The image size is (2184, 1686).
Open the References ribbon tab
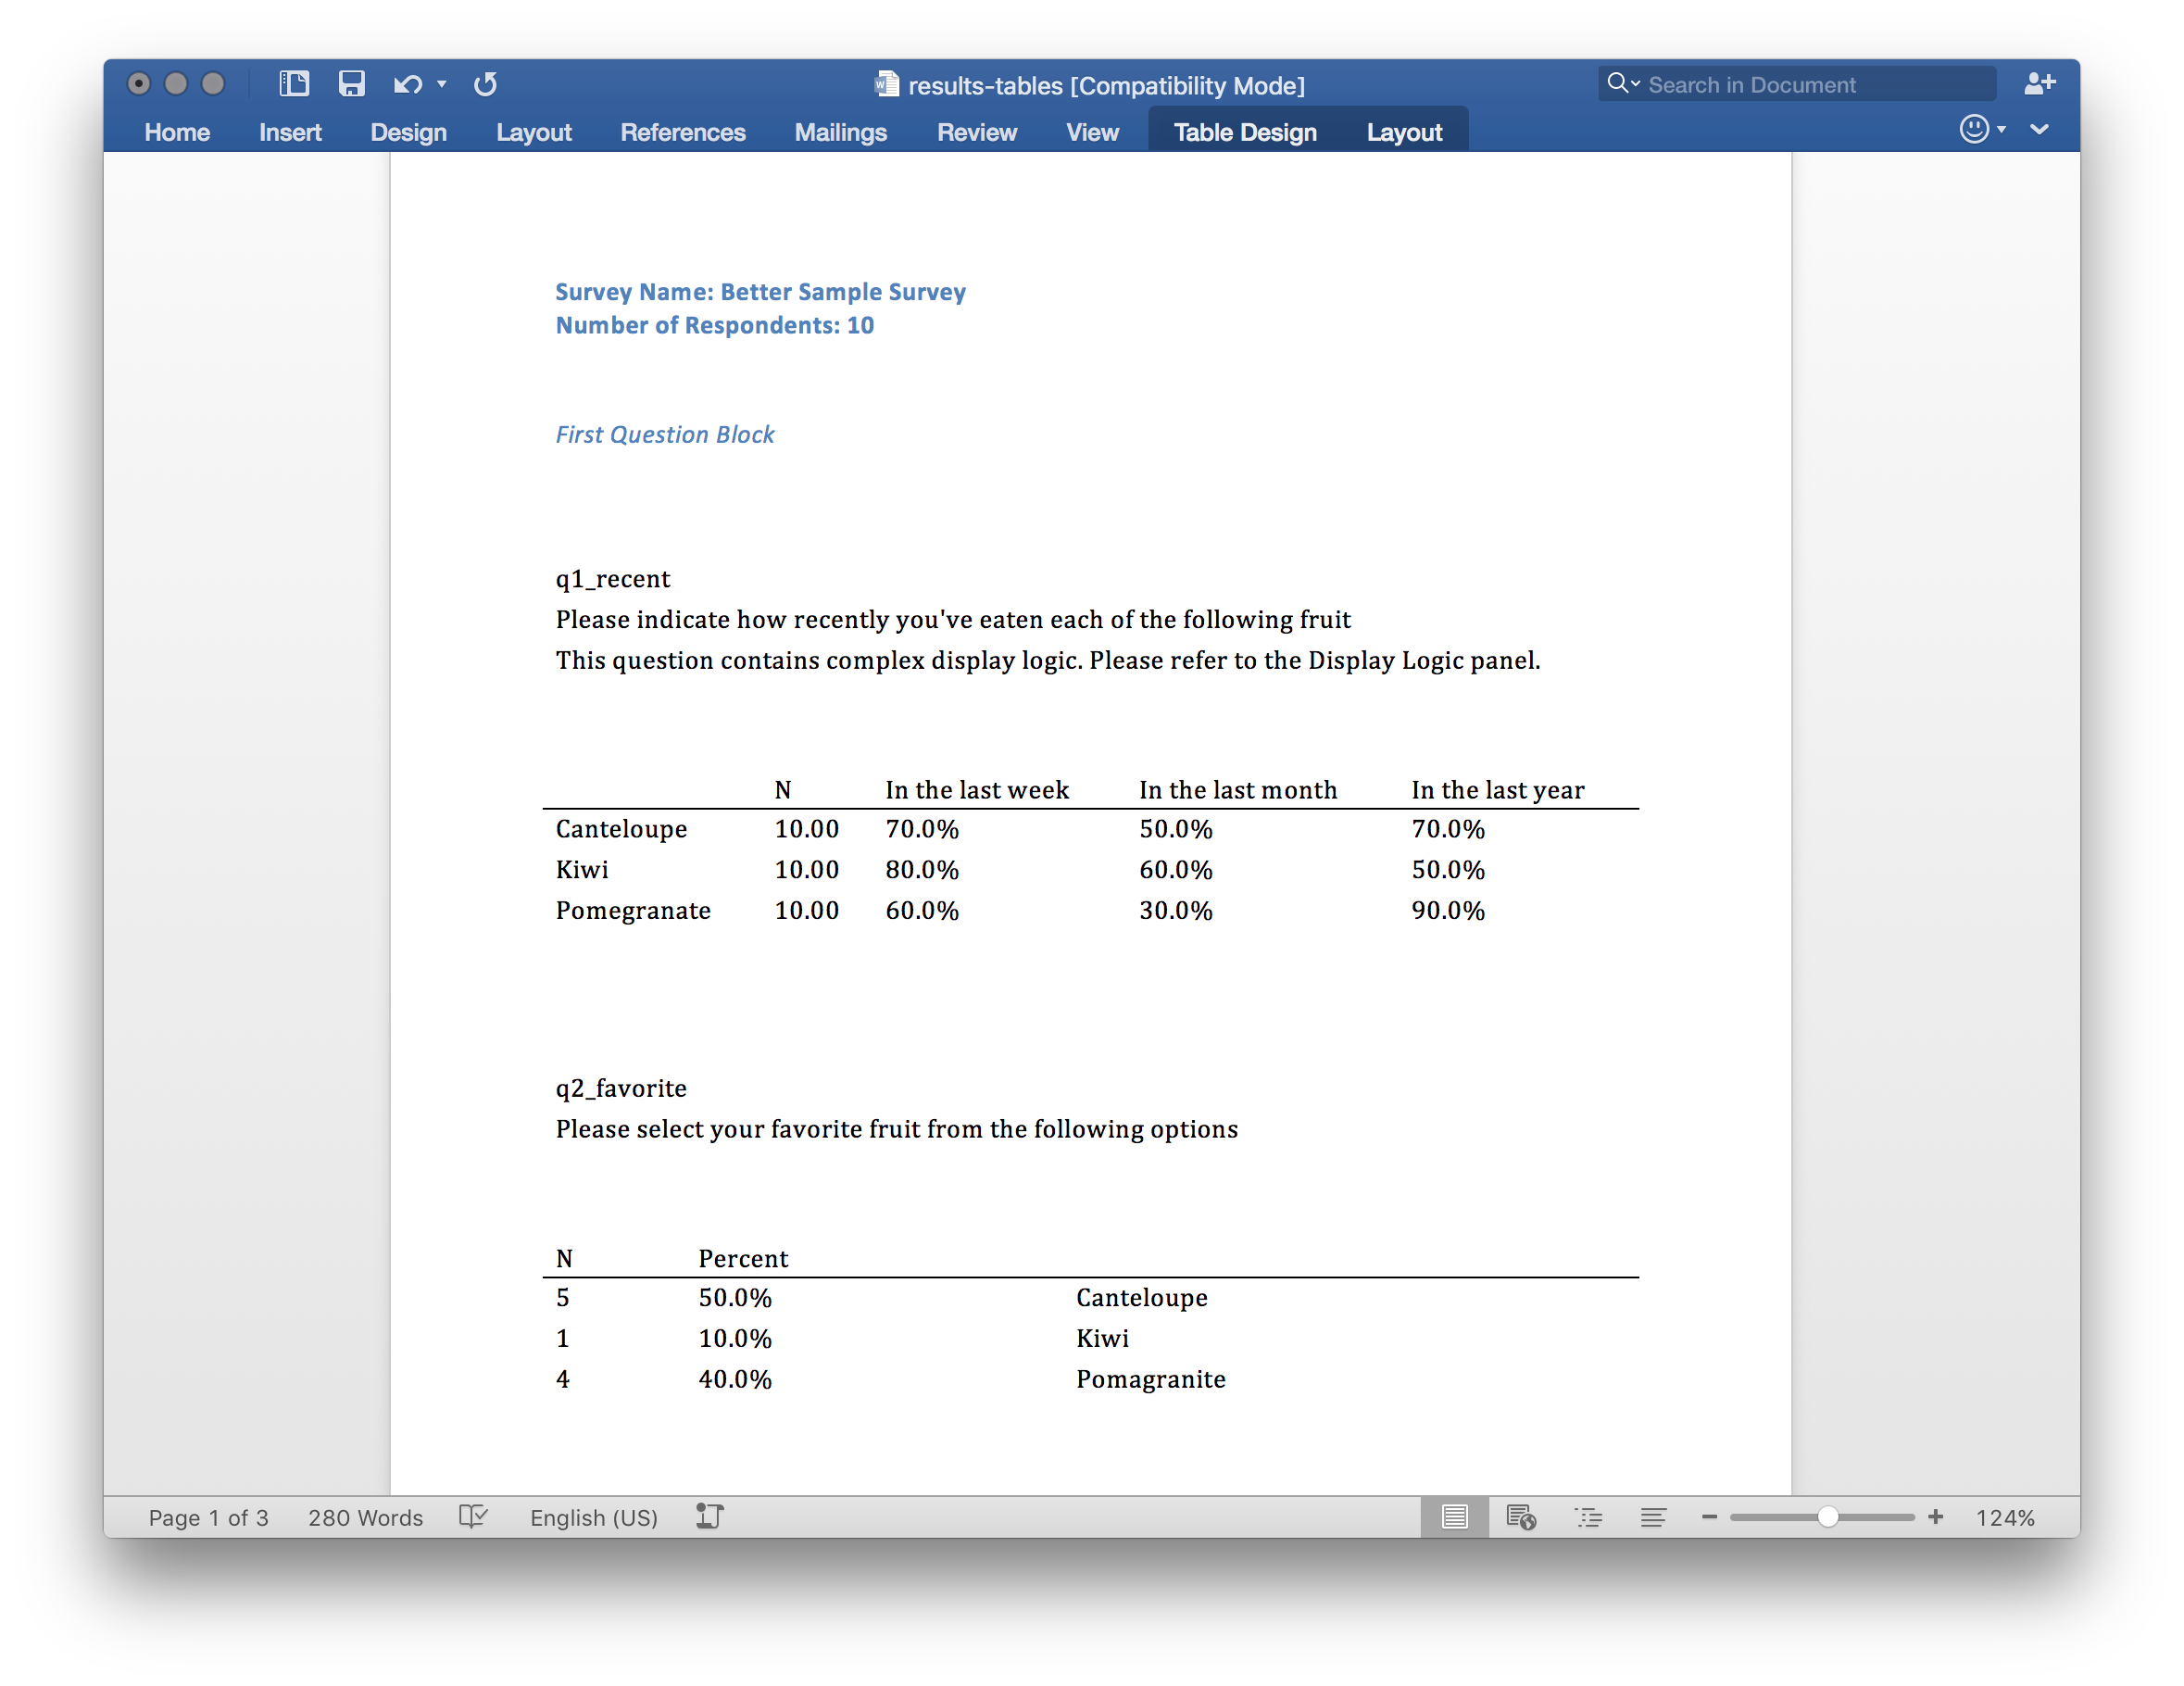683,131
